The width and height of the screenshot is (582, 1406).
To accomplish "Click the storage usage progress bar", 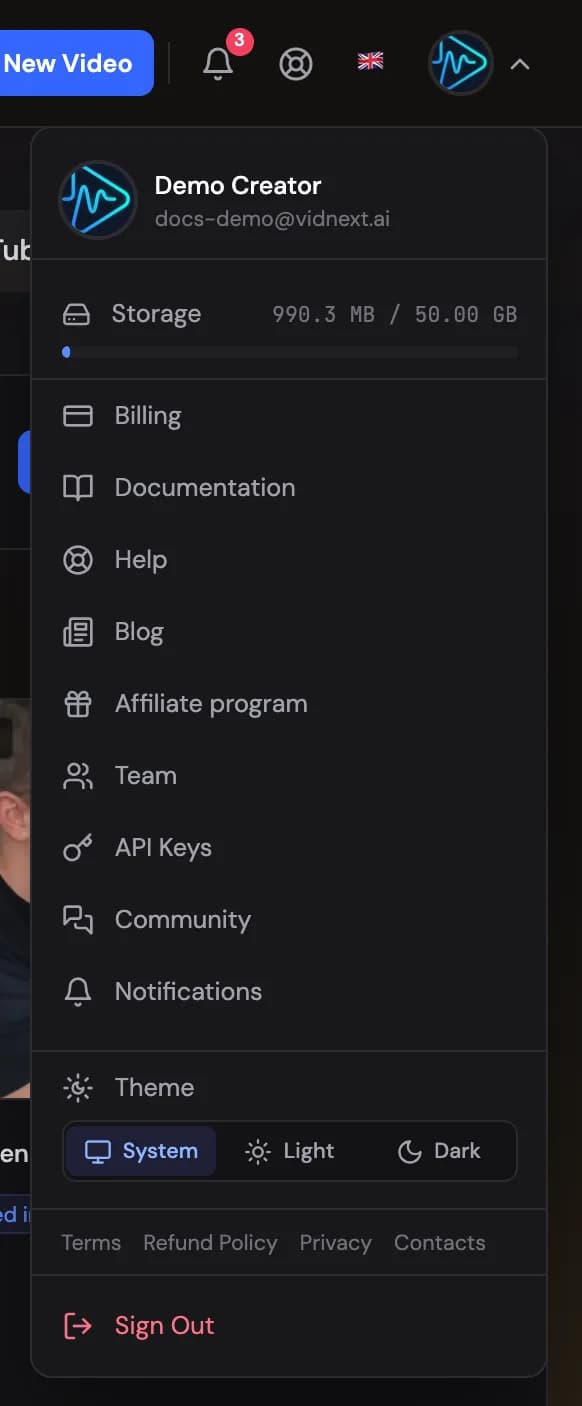I will 289,352.
